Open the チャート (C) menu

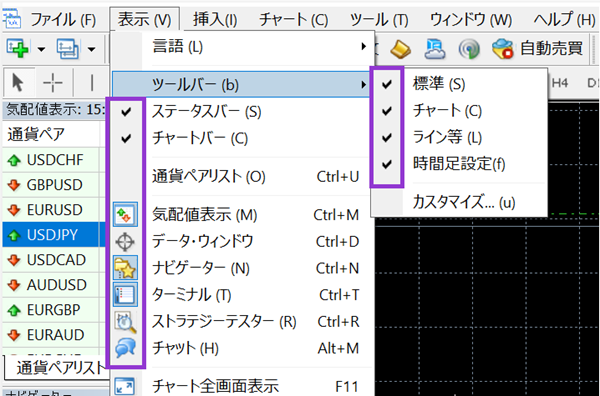[x=293, y=20]
